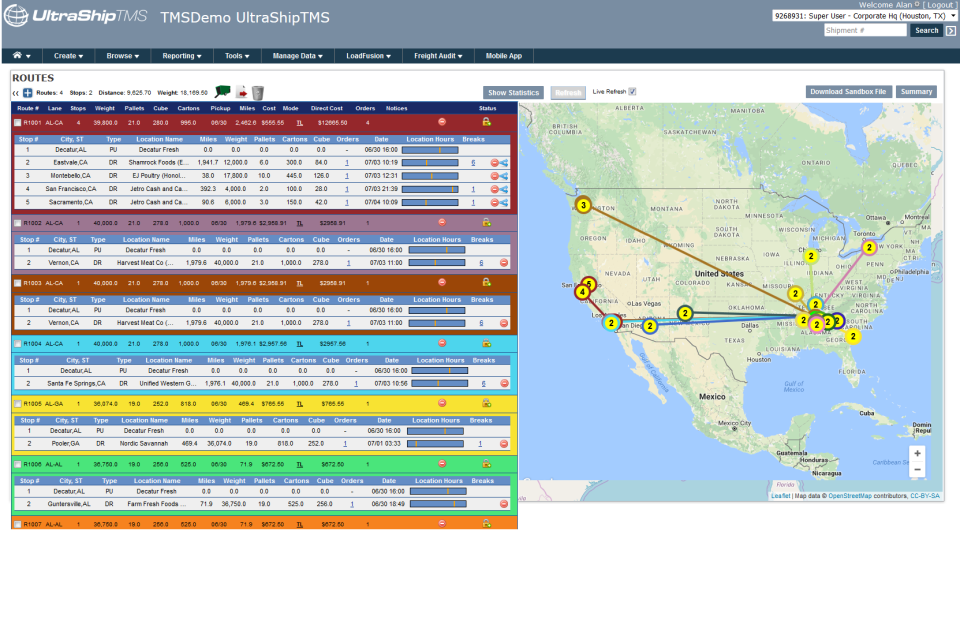Click the Shipment # search field
The width and height of the screenshot is (960, 621).
(x=864, y=31)
